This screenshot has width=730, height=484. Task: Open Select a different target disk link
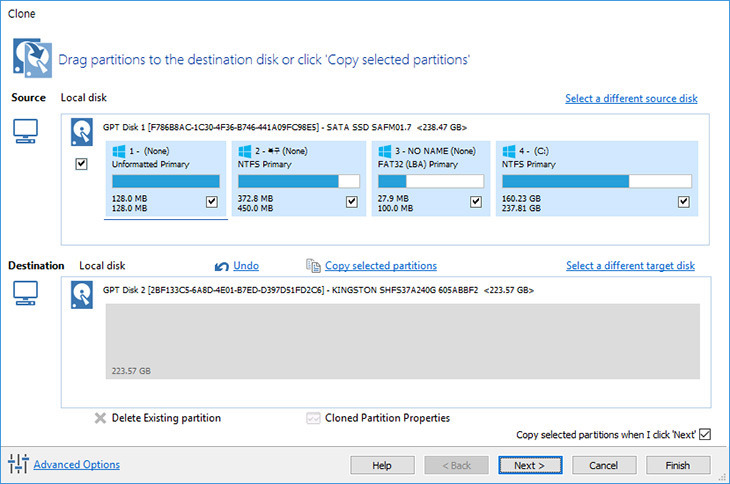[630, 266]
